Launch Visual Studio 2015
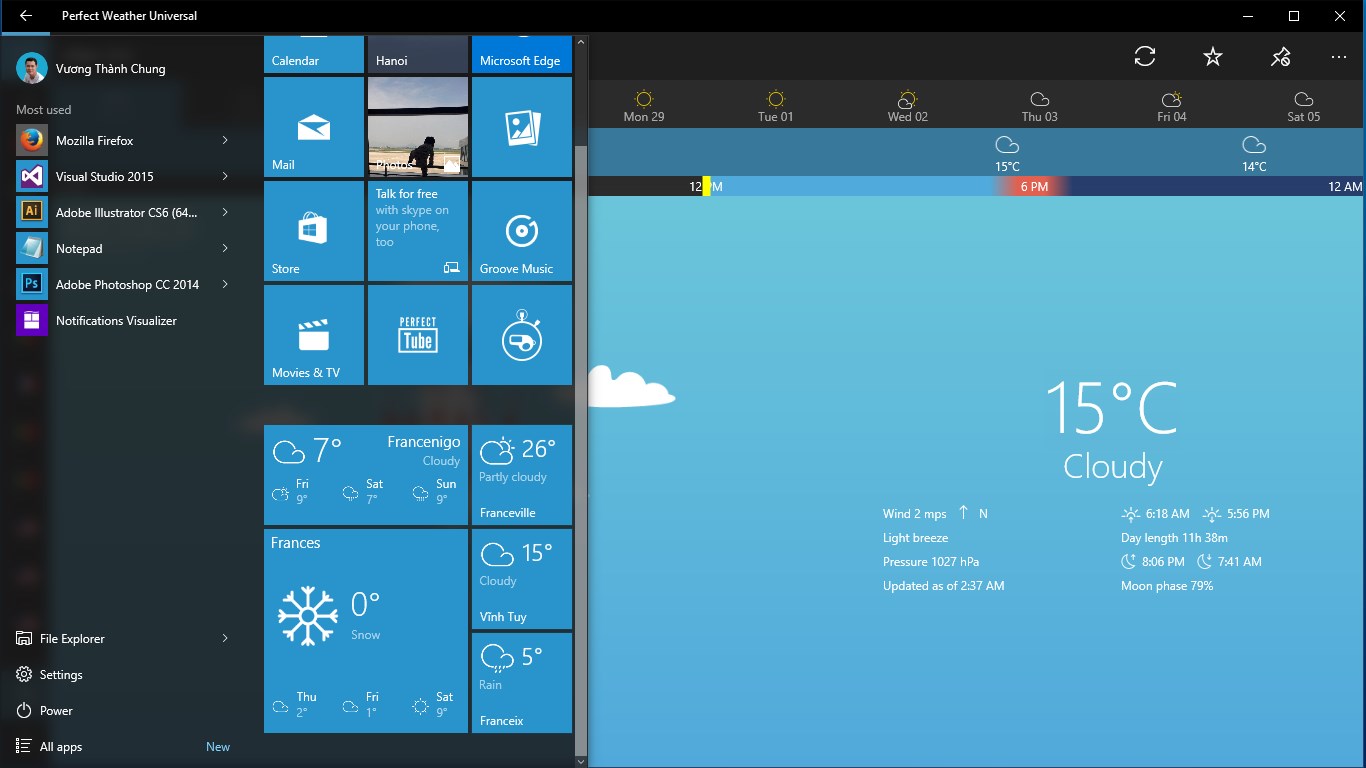The height and width of the screenshot is (768, 1366). tap(124, 176)
